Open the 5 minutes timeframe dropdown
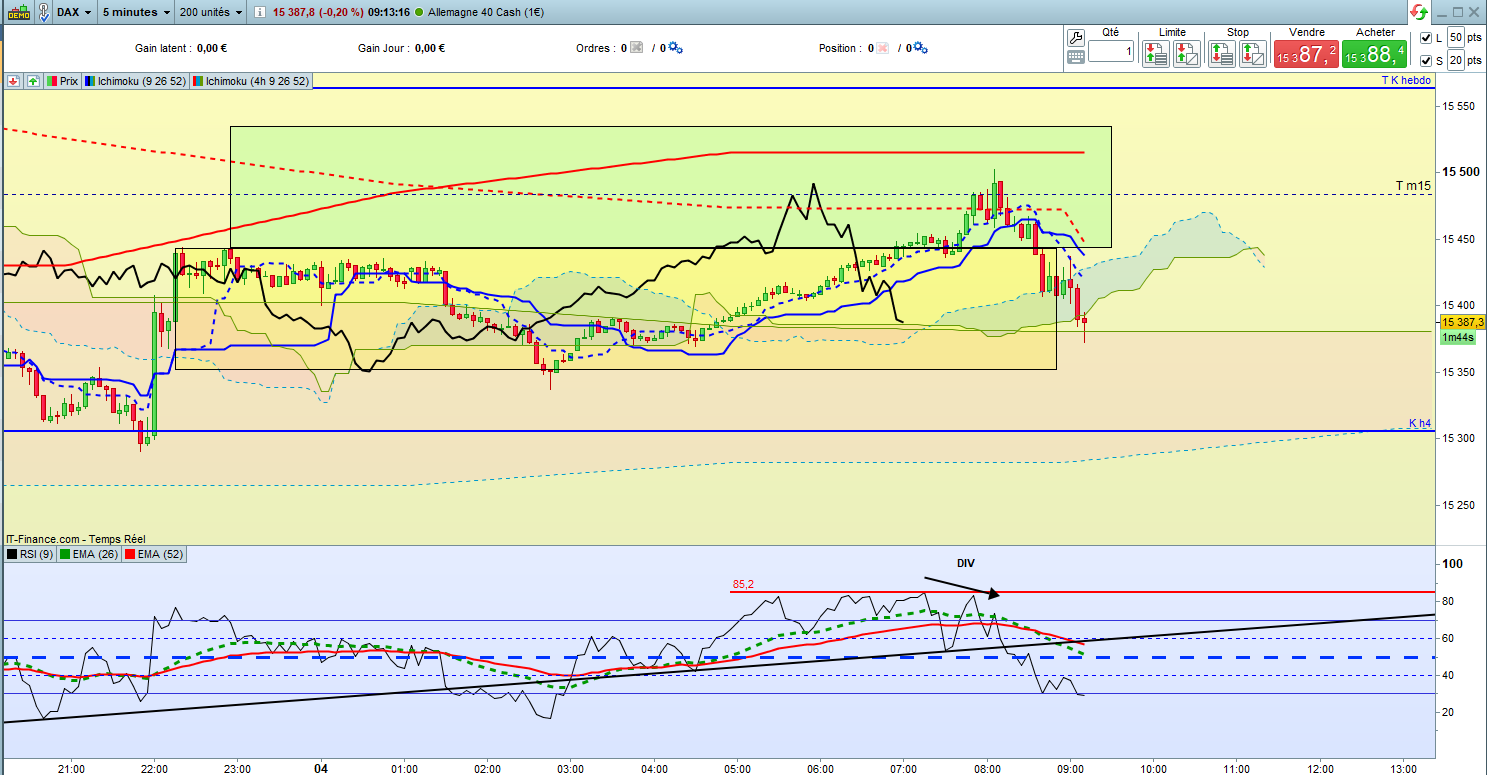This screenshot has height=775, width=1487. (x=136, y=12)
